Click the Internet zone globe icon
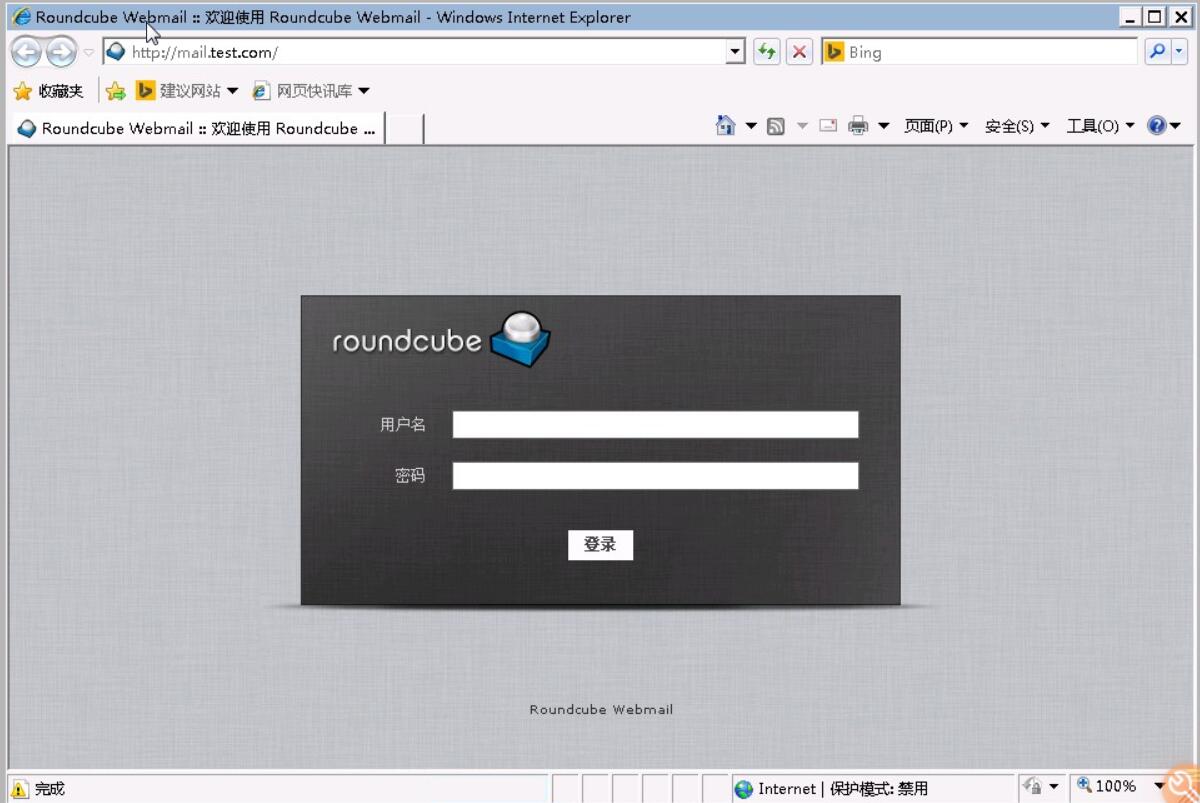The image size is (1200, 803). (x=744, y=789)
